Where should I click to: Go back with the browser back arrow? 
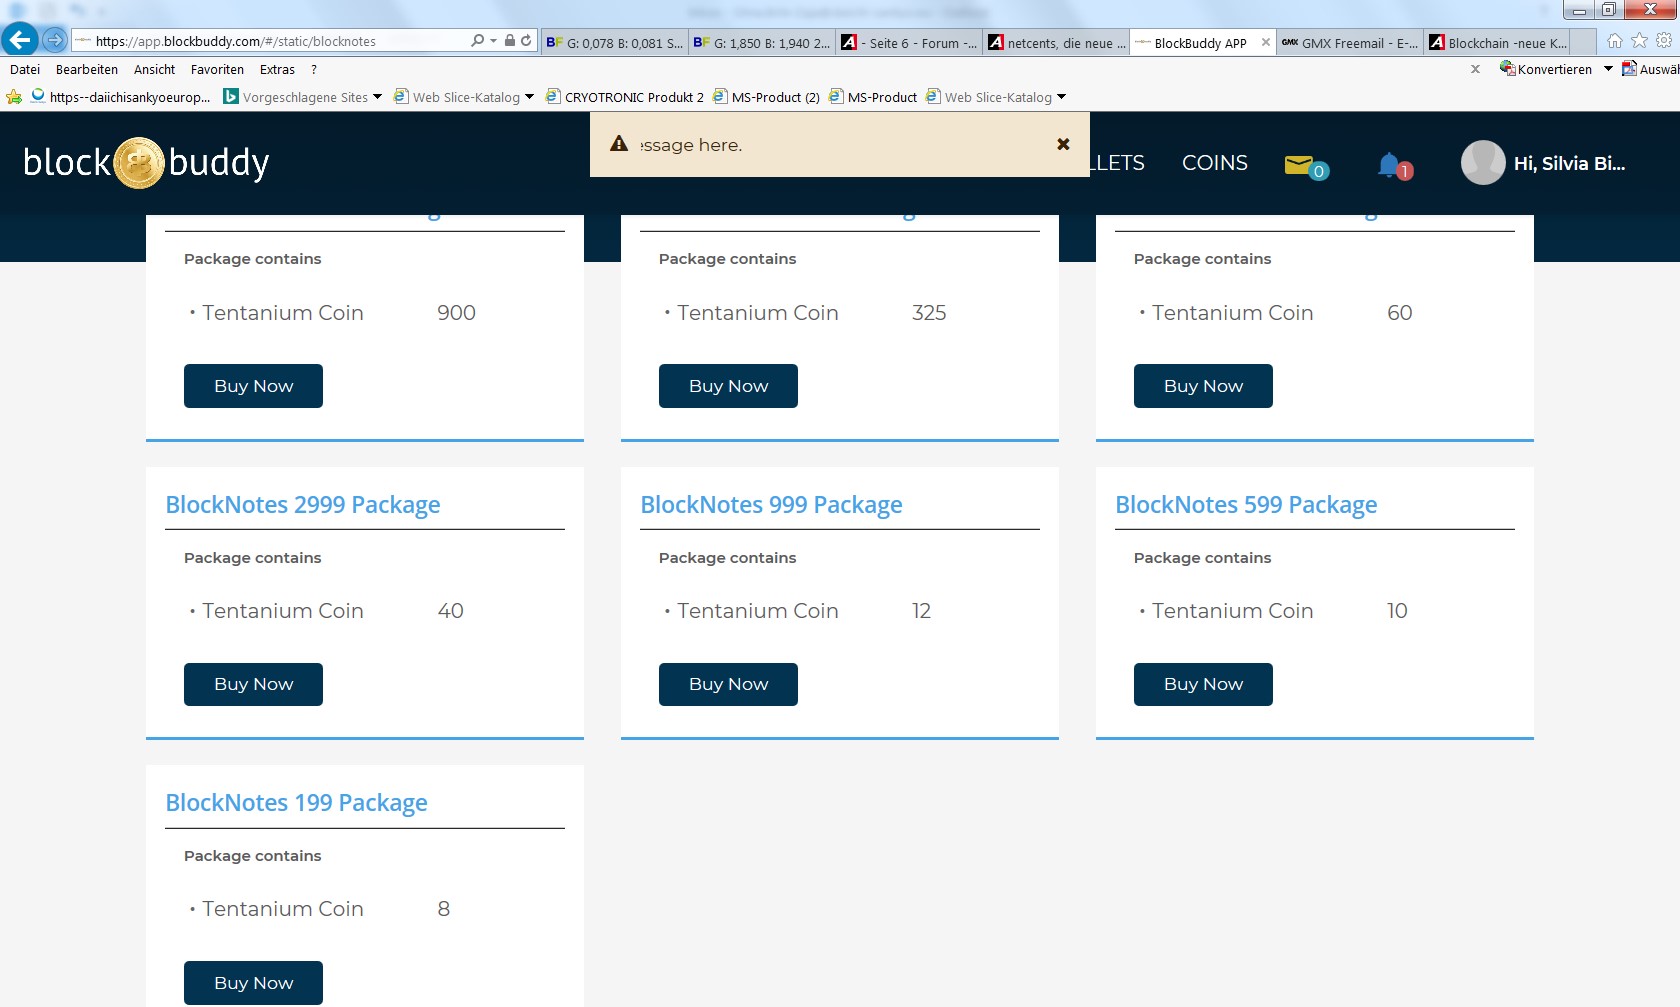click(x=20, y=40)
